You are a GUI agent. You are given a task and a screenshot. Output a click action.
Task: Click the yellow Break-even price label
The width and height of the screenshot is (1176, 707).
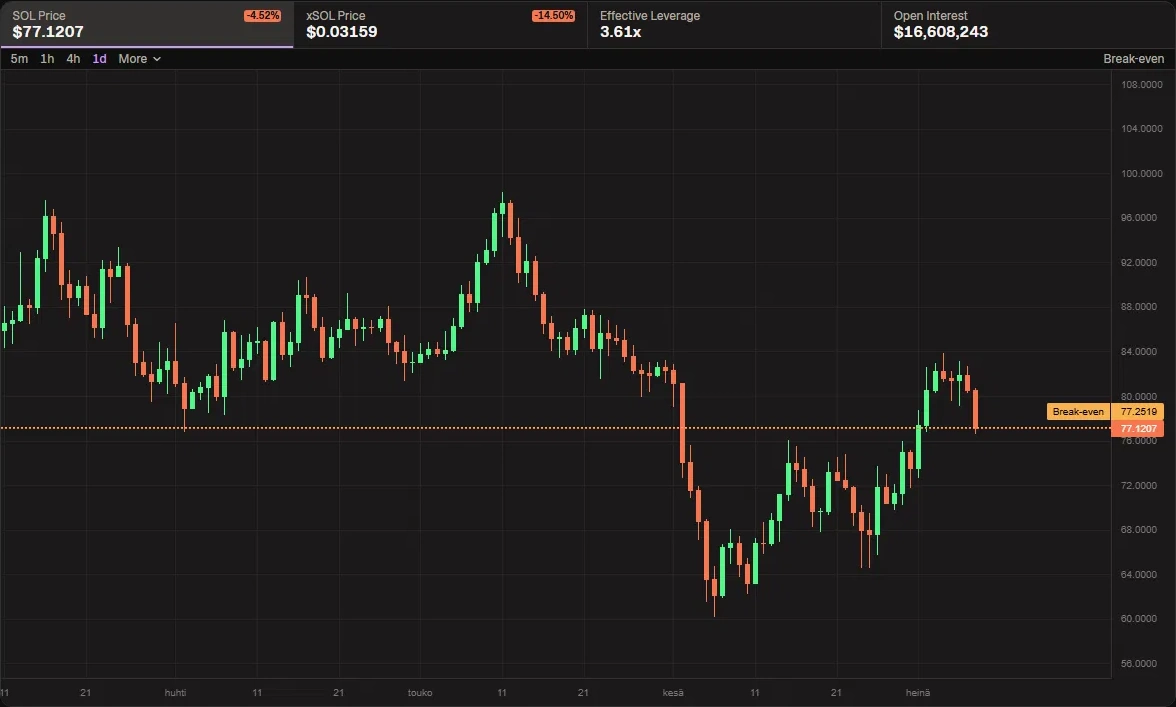tap(1078, 412)
